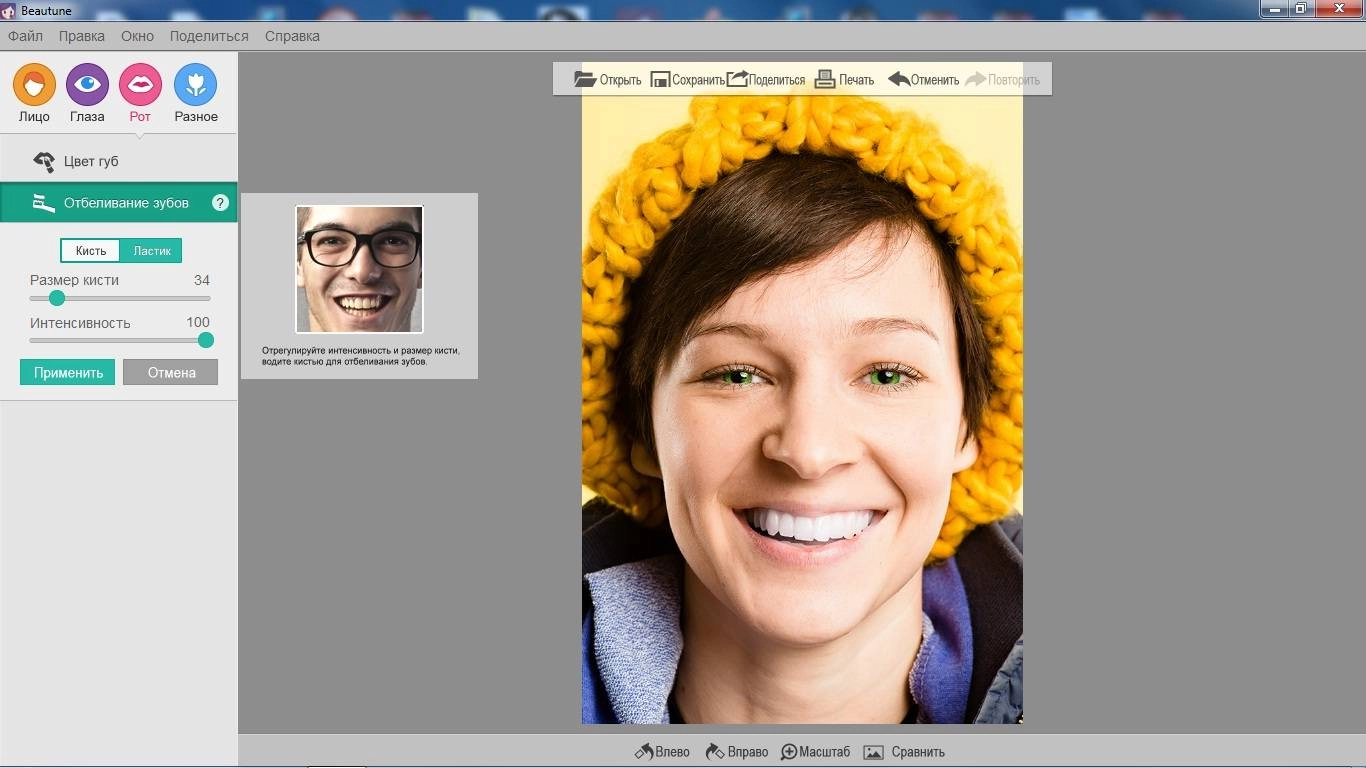Select the Отбеливание зубов tool row
The height and width of the screenshot is (768, 1366).
click(119, 203)
